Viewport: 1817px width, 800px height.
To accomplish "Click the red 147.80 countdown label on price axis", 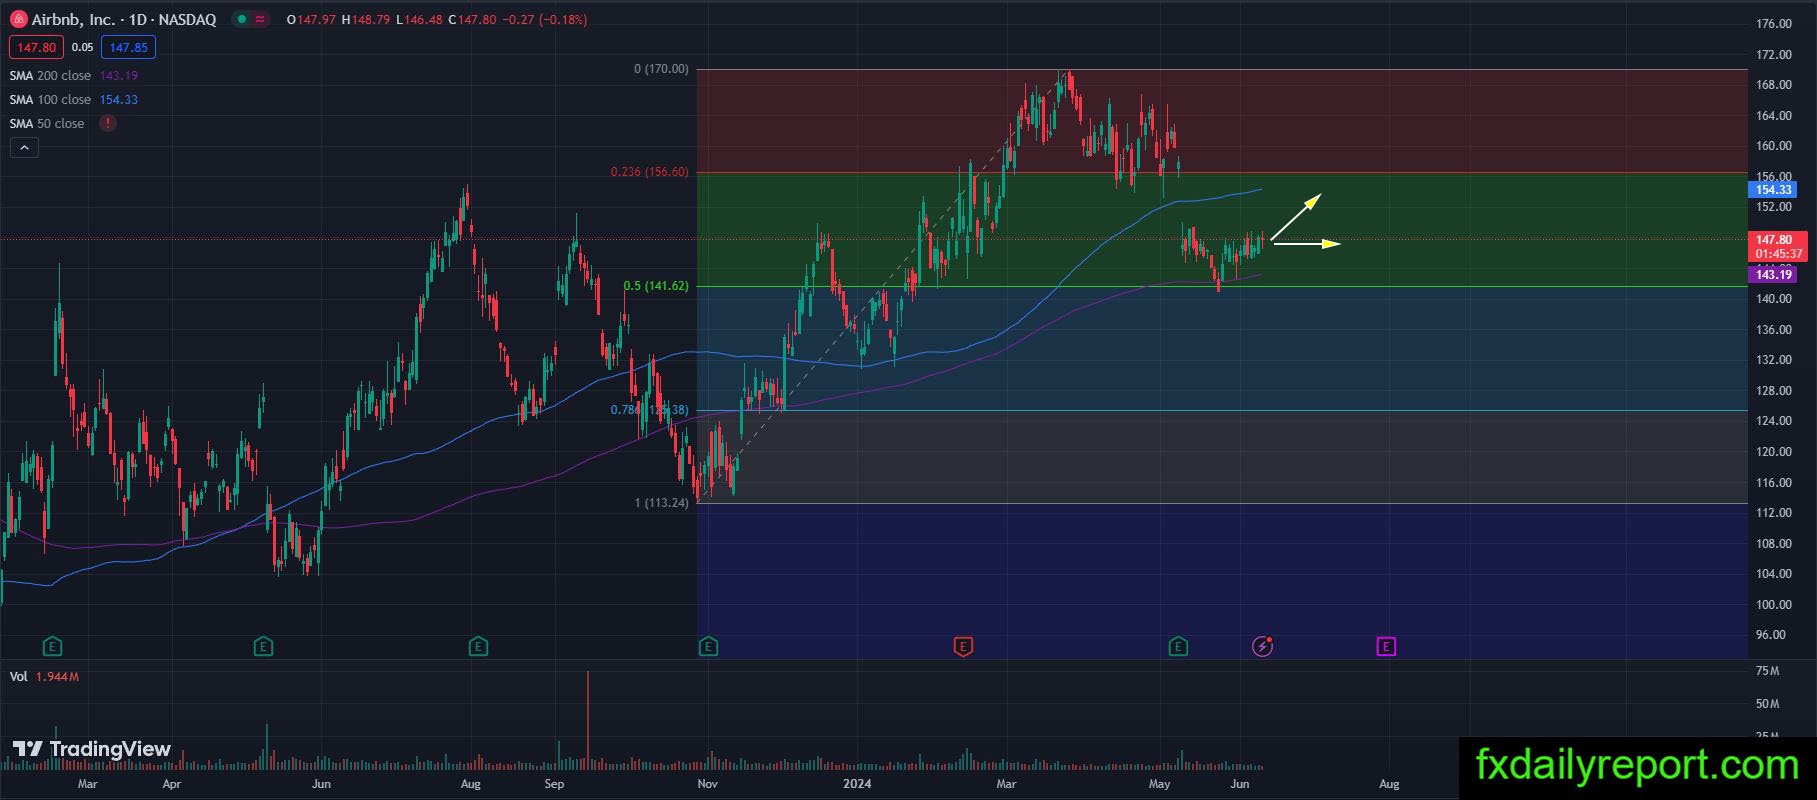I will coord(1776,246).
